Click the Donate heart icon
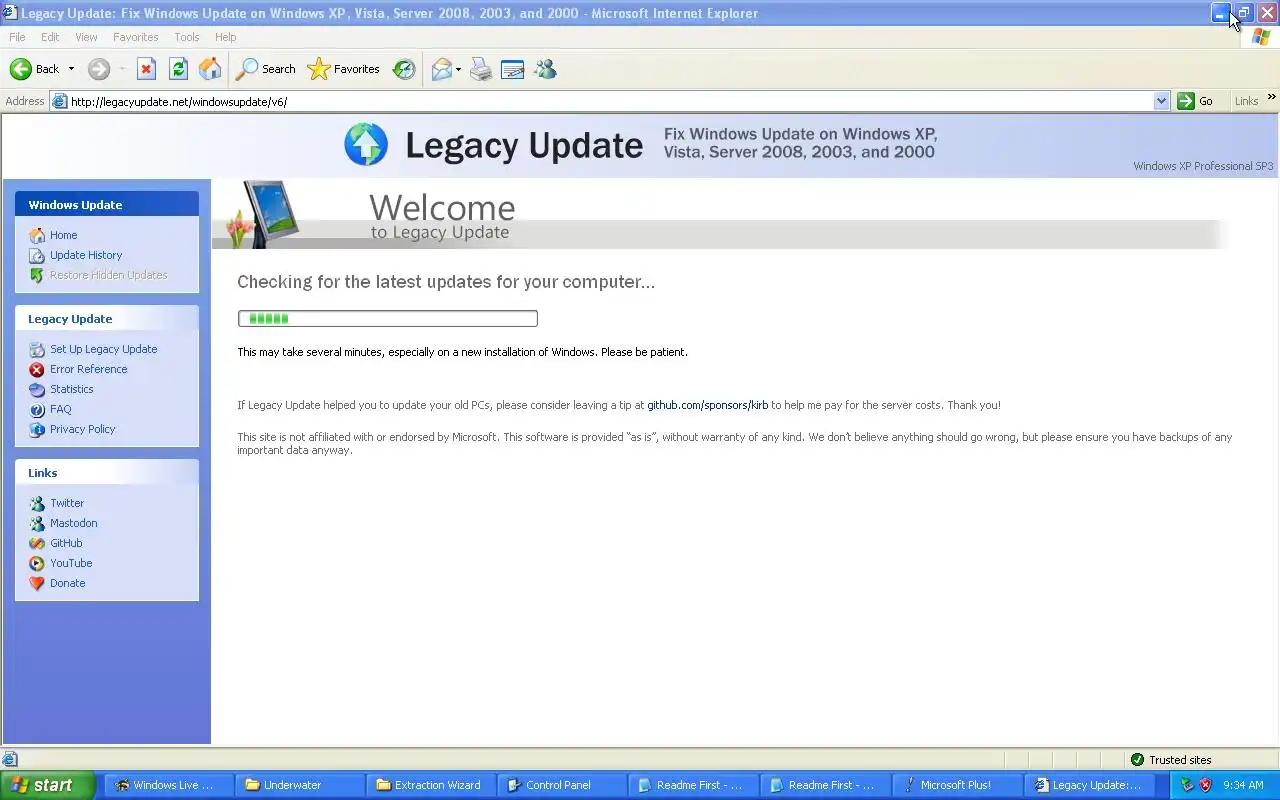Viewport: 1280px width, 800px height. (x=37, y=583)
